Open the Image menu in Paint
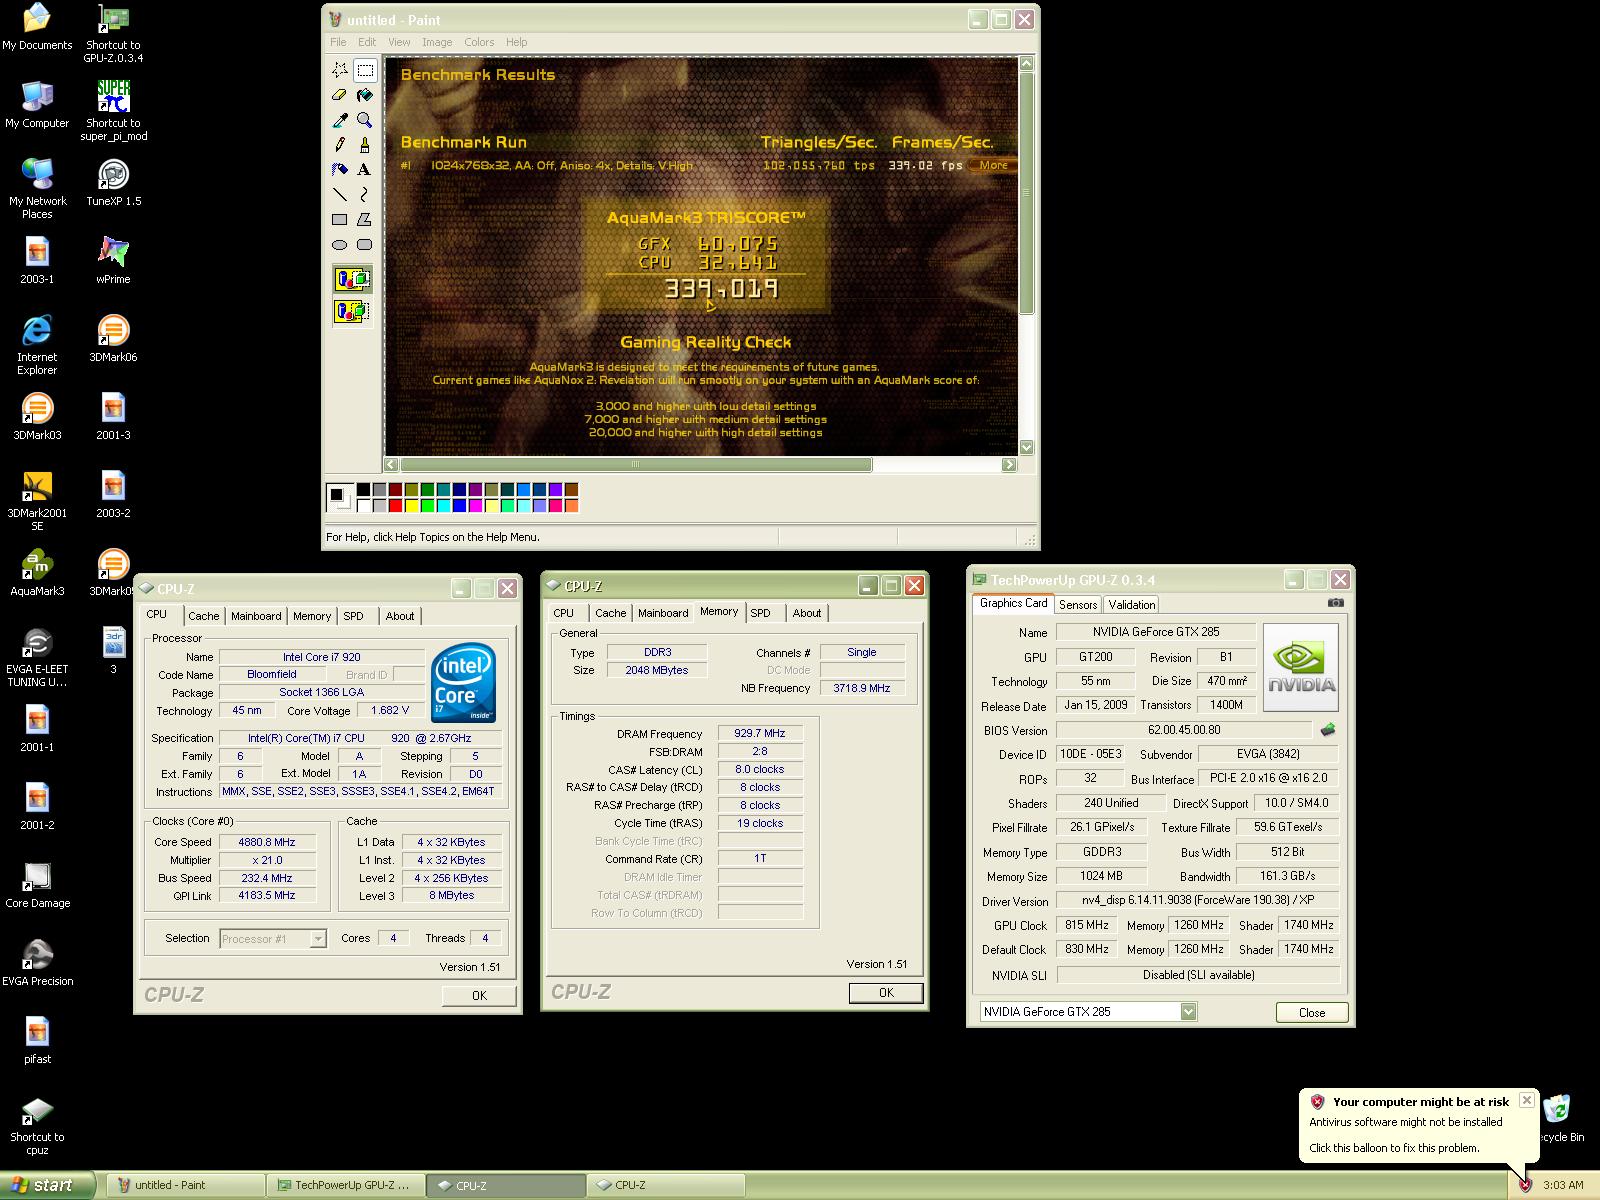1600x1200 pixels. [437, 42]
